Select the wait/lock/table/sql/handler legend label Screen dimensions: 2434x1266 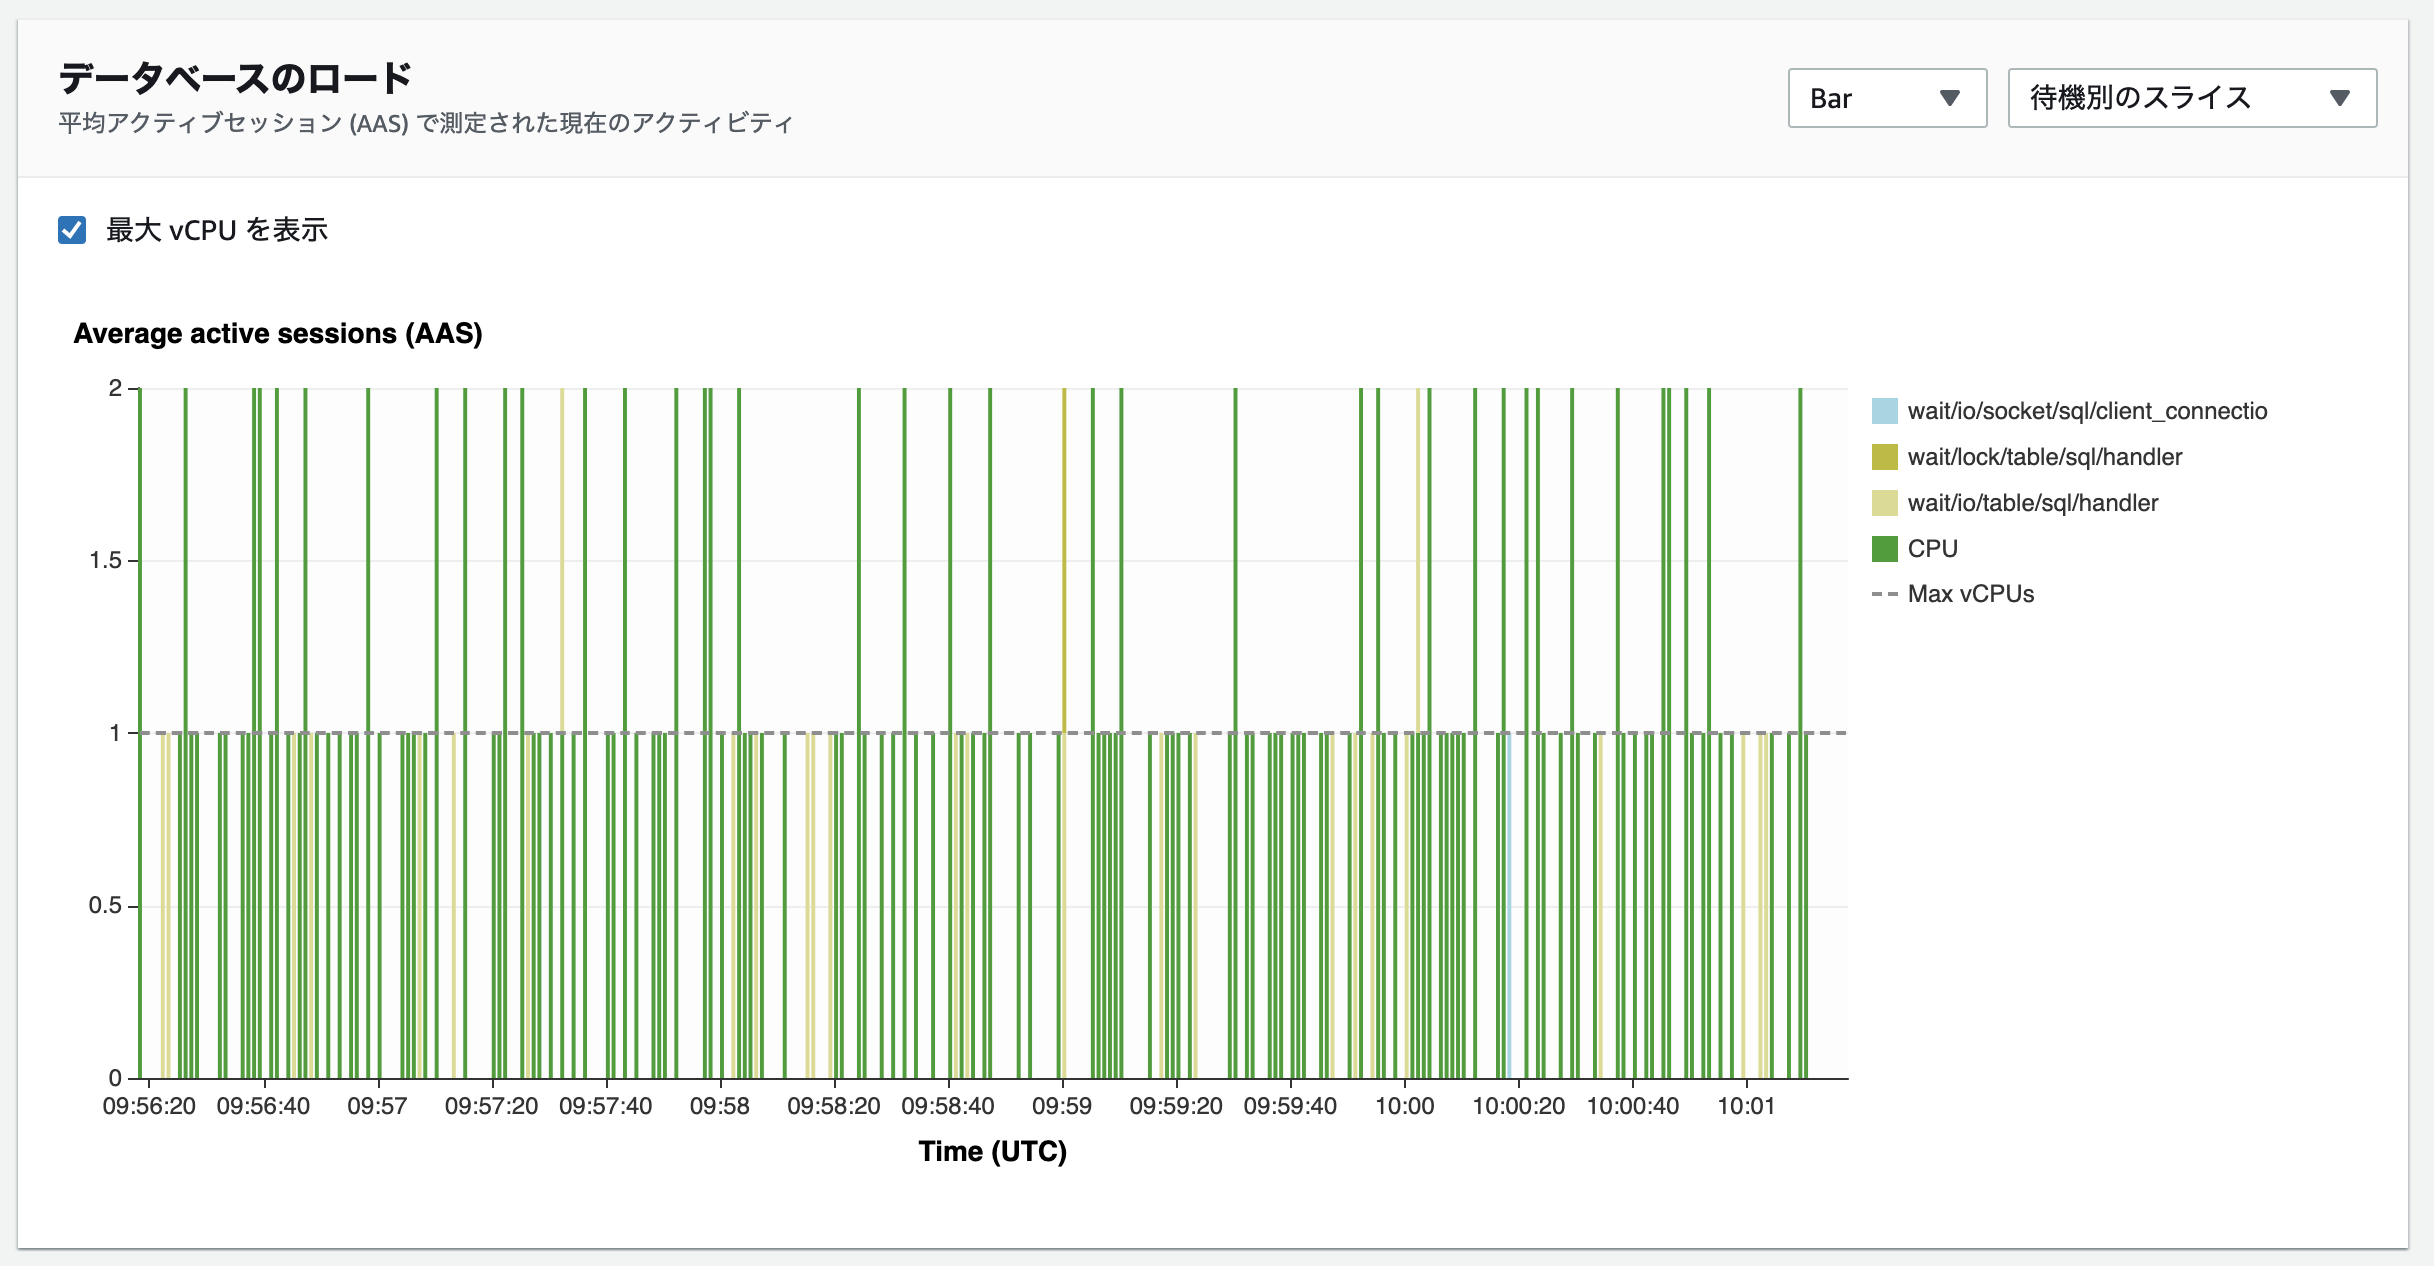2044,457
